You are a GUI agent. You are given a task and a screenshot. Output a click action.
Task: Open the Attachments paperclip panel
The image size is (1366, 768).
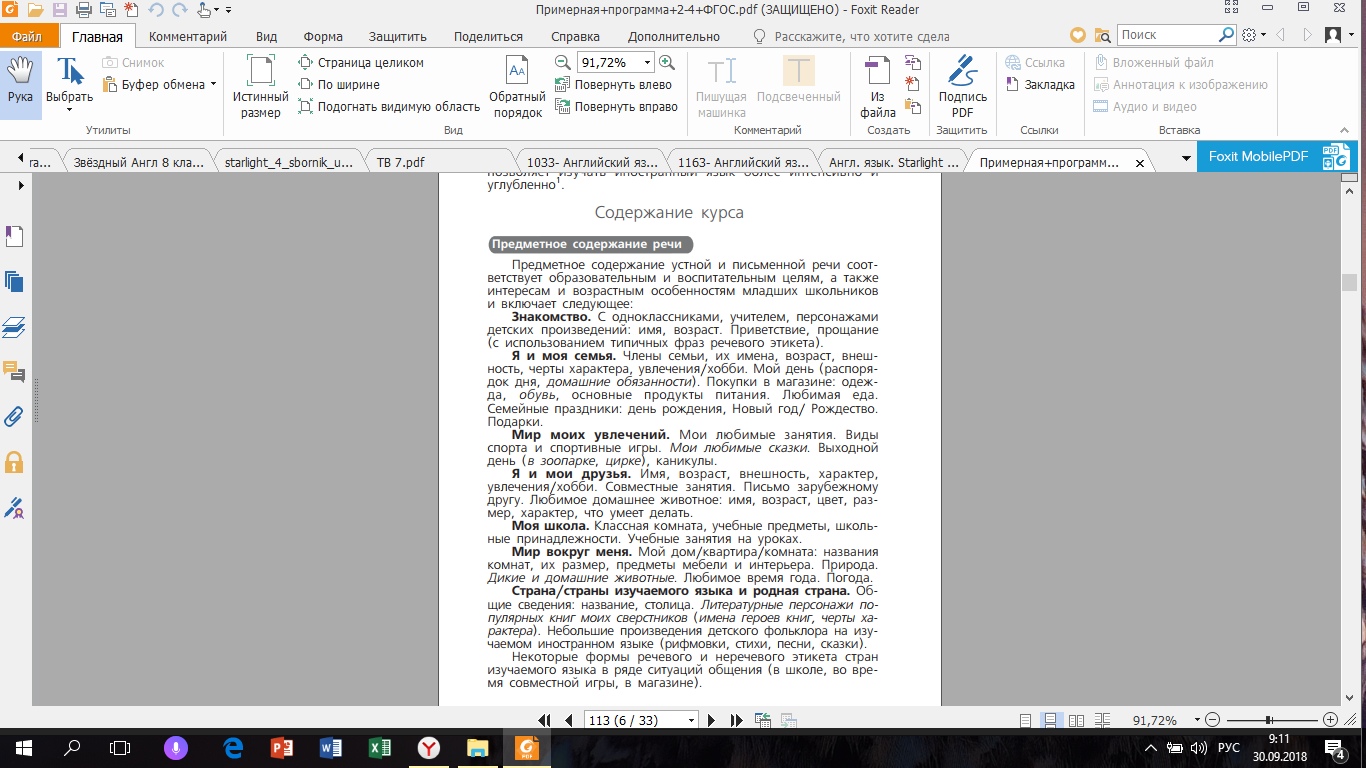(x=14, y=416)
